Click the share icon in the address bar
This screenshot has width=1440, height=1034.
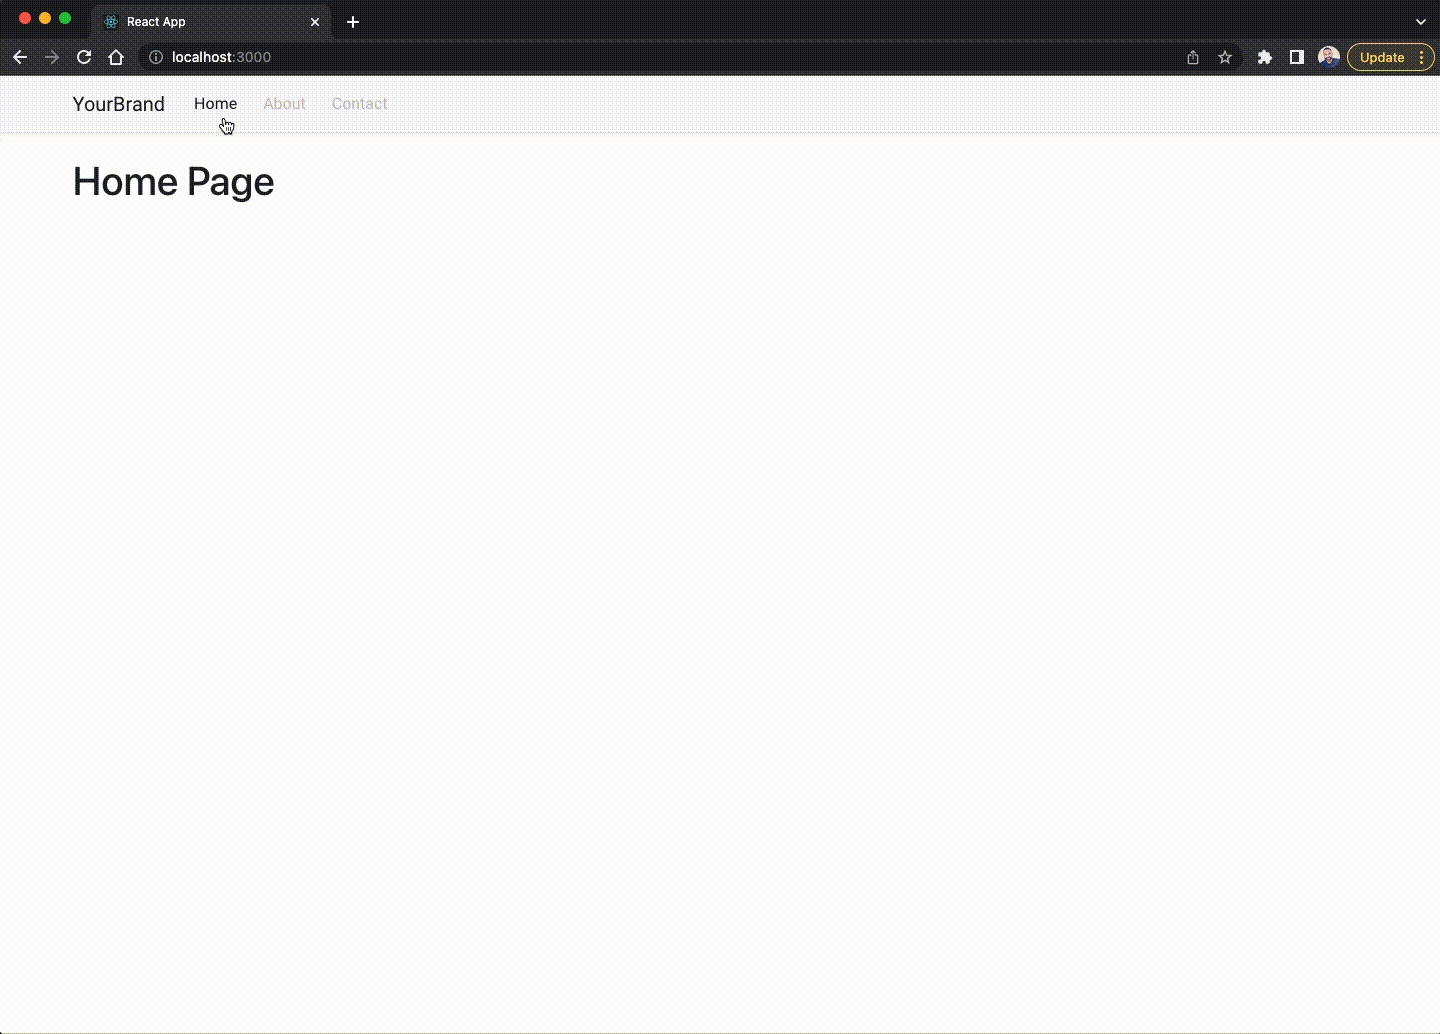tap(1192, 57)
